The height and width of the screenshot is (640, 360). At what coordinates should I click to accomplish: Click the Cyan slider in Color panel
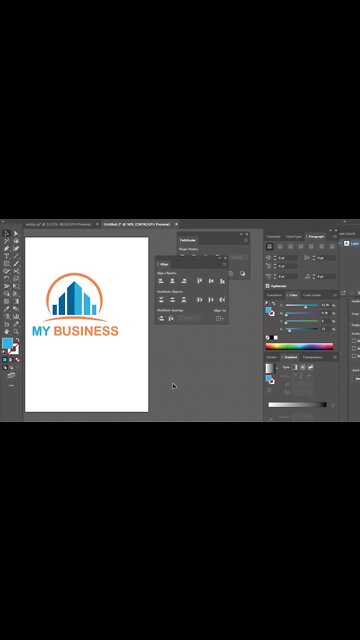click(x=303, y=305)
